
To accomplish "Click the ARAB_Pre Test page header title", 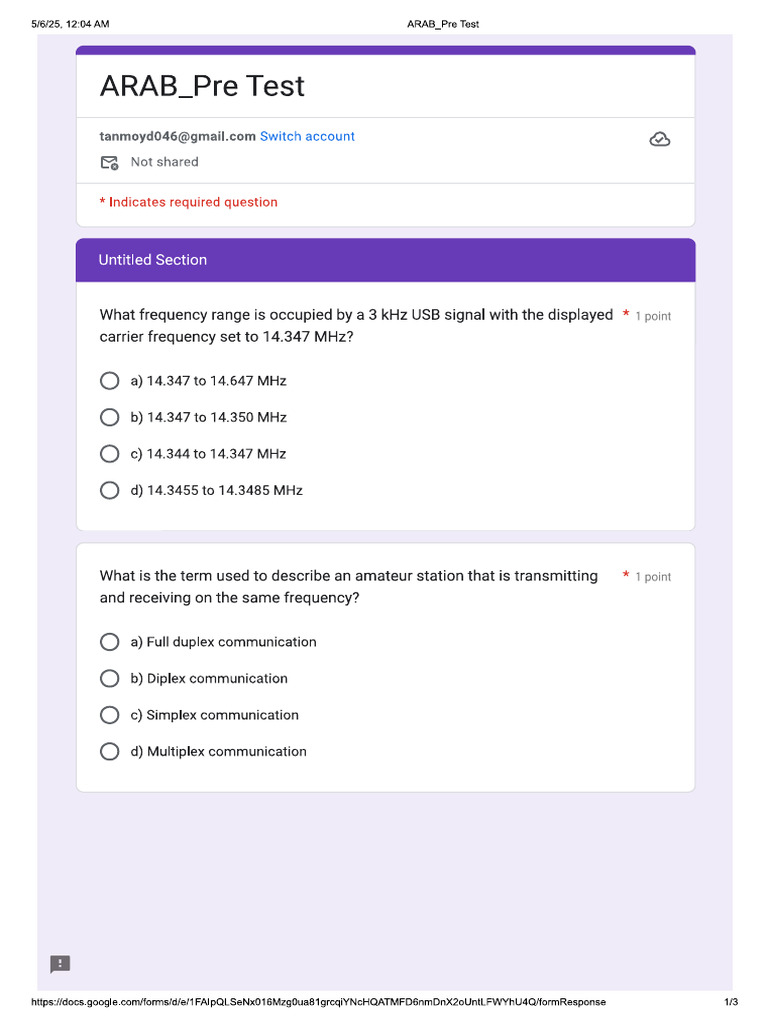I will pyautogui.click(x=443, y=24).
